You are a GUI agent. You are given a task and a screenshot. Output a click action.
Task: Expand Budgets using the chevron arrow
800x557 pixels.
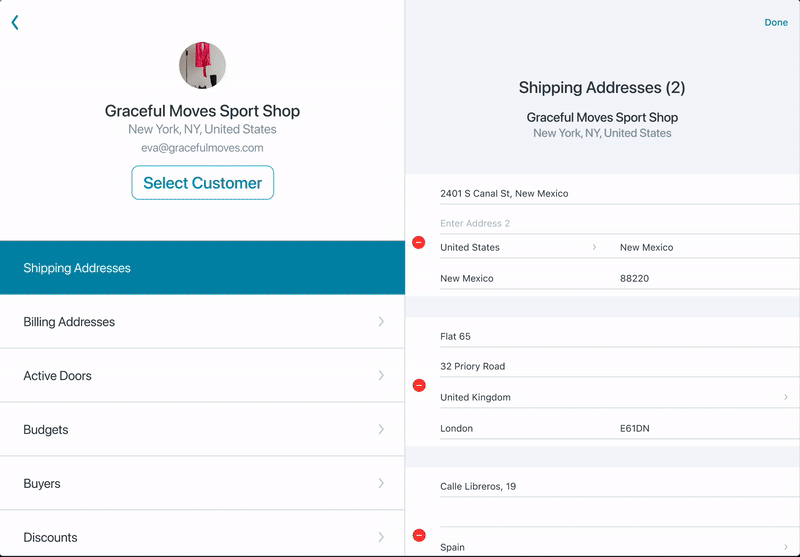pos(381,430)
